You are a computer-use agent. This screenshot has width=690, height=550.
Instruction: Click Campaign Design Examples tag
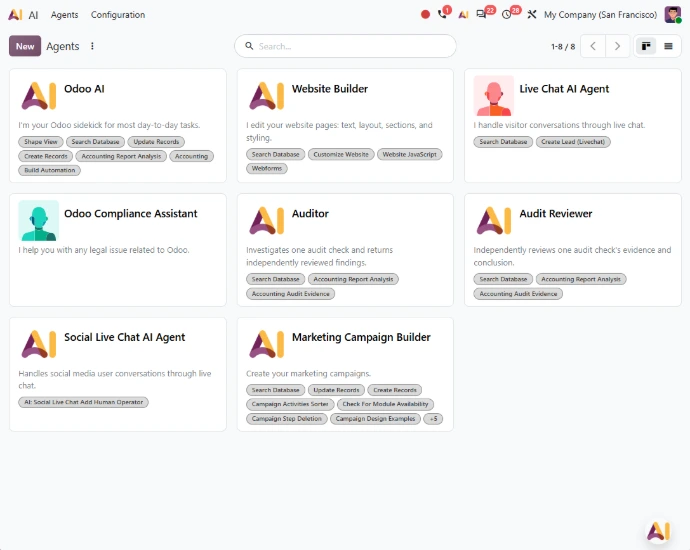tap(375, 419)
